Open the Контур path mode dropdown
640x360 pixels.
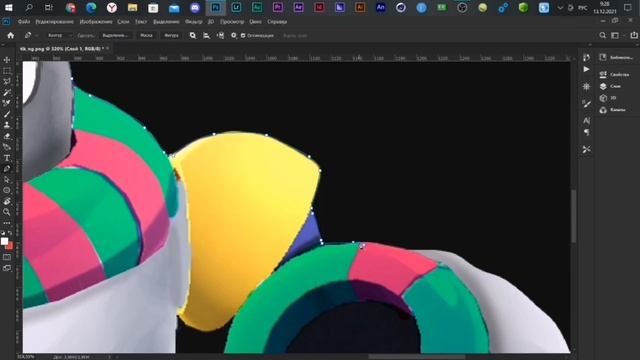click(x=59, y=36)
